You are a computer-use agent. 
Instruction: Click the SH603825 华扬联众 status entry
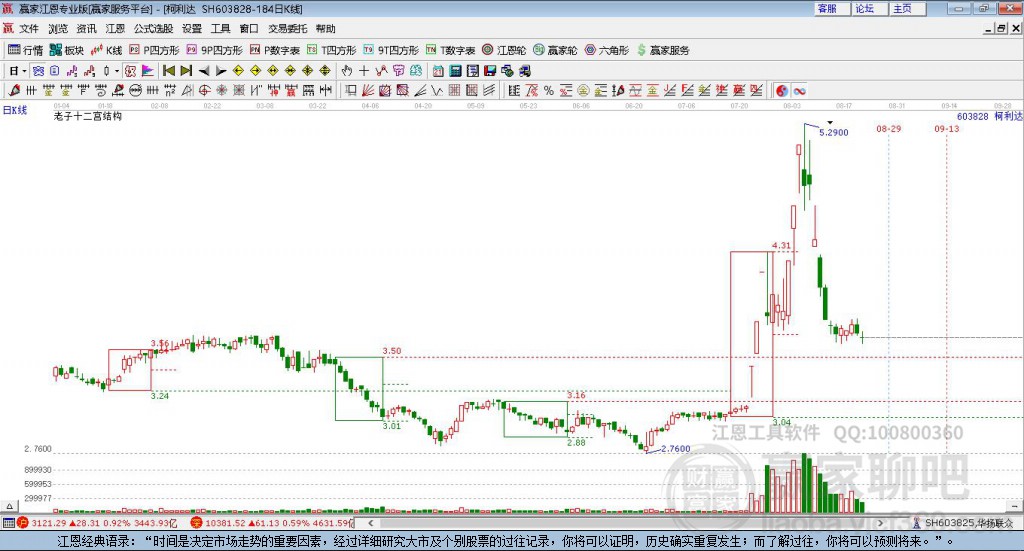click(965, 523)
